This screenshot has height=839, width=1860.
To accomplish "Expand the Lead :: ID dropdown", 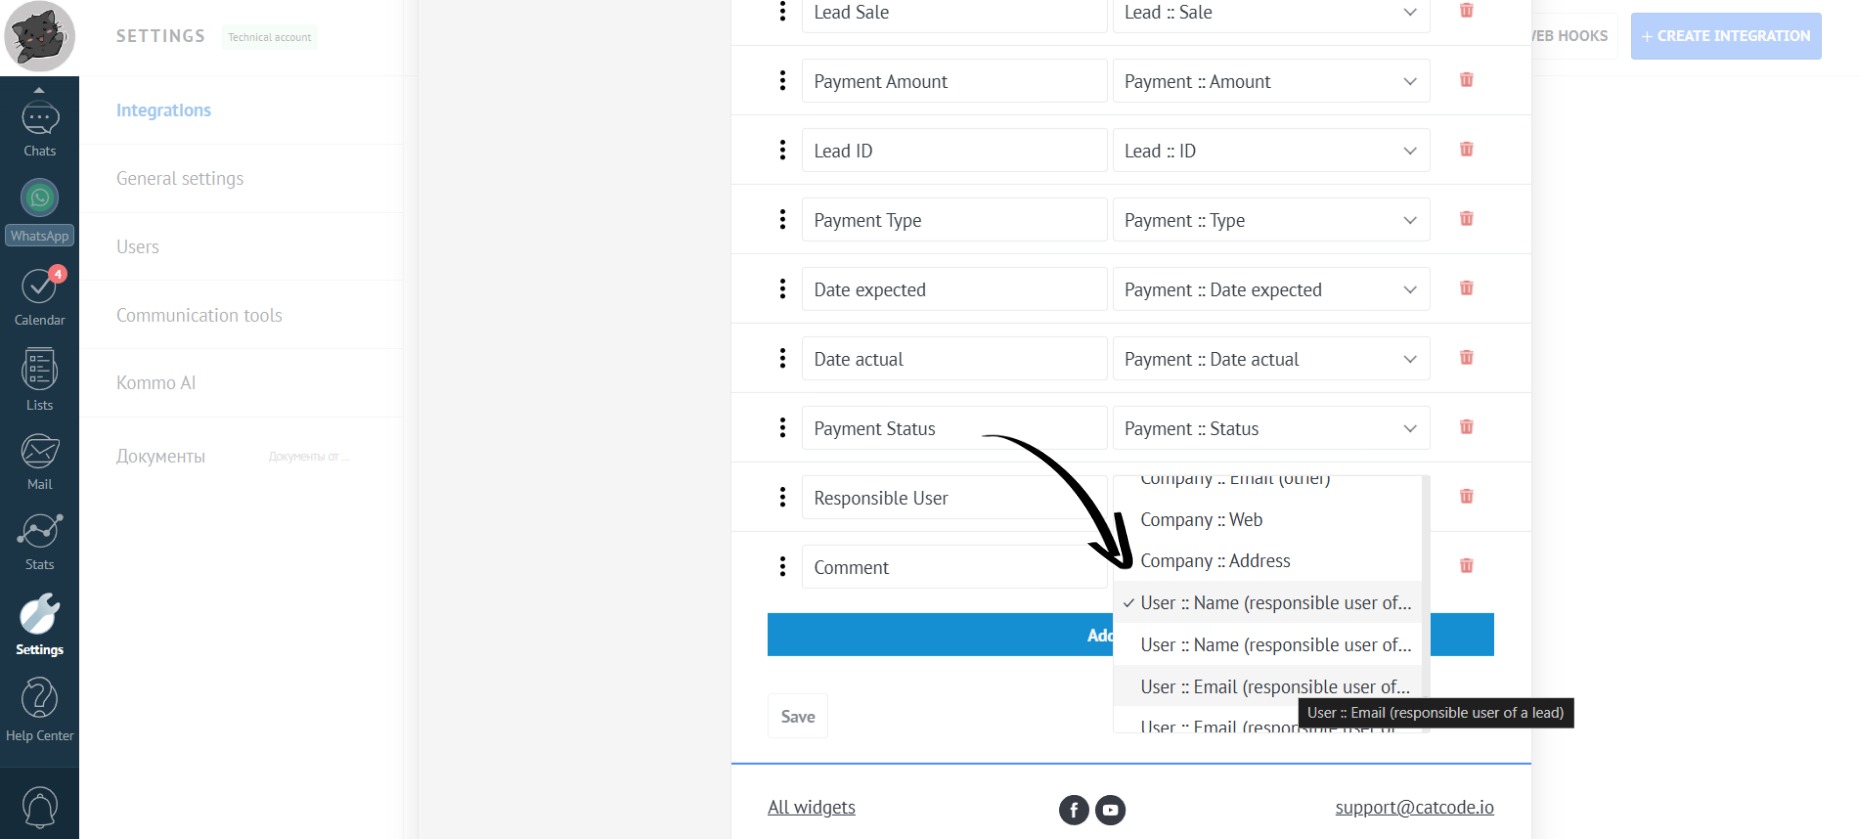I will coord(1270,151).
